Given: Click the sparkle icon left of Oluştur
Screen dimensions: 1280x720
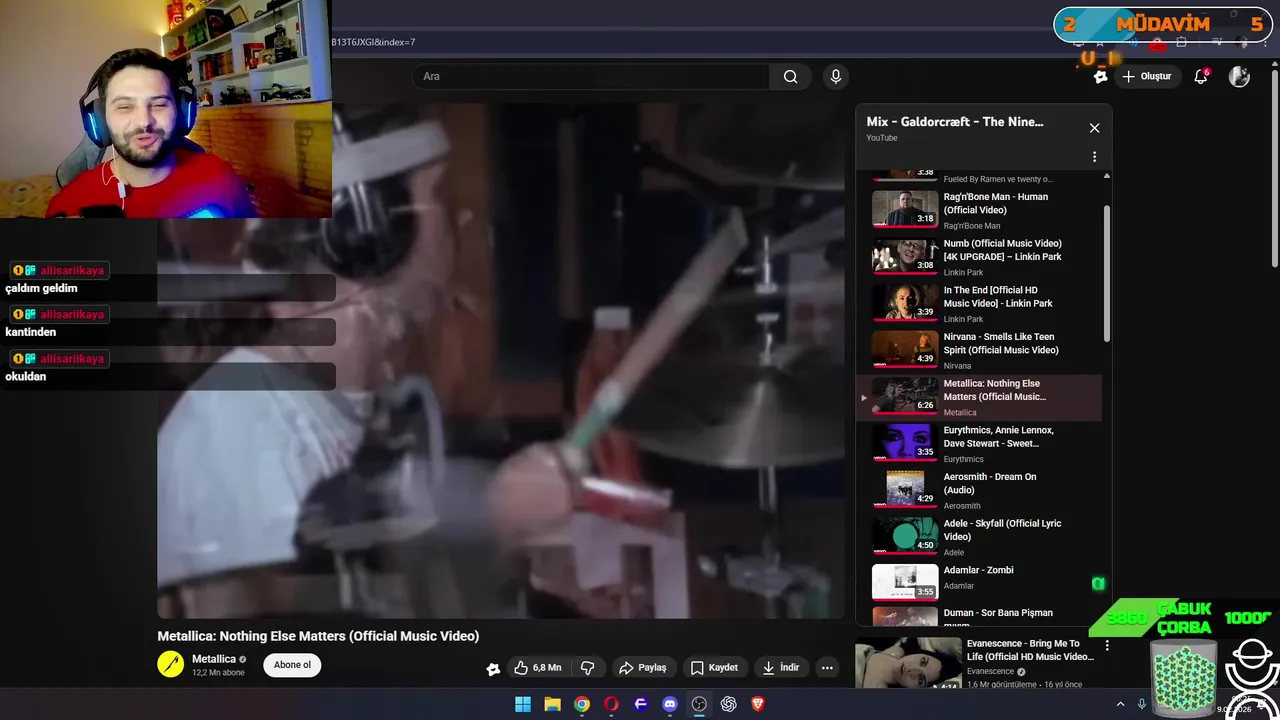Looking at the screenshot, I should 1100,77.
